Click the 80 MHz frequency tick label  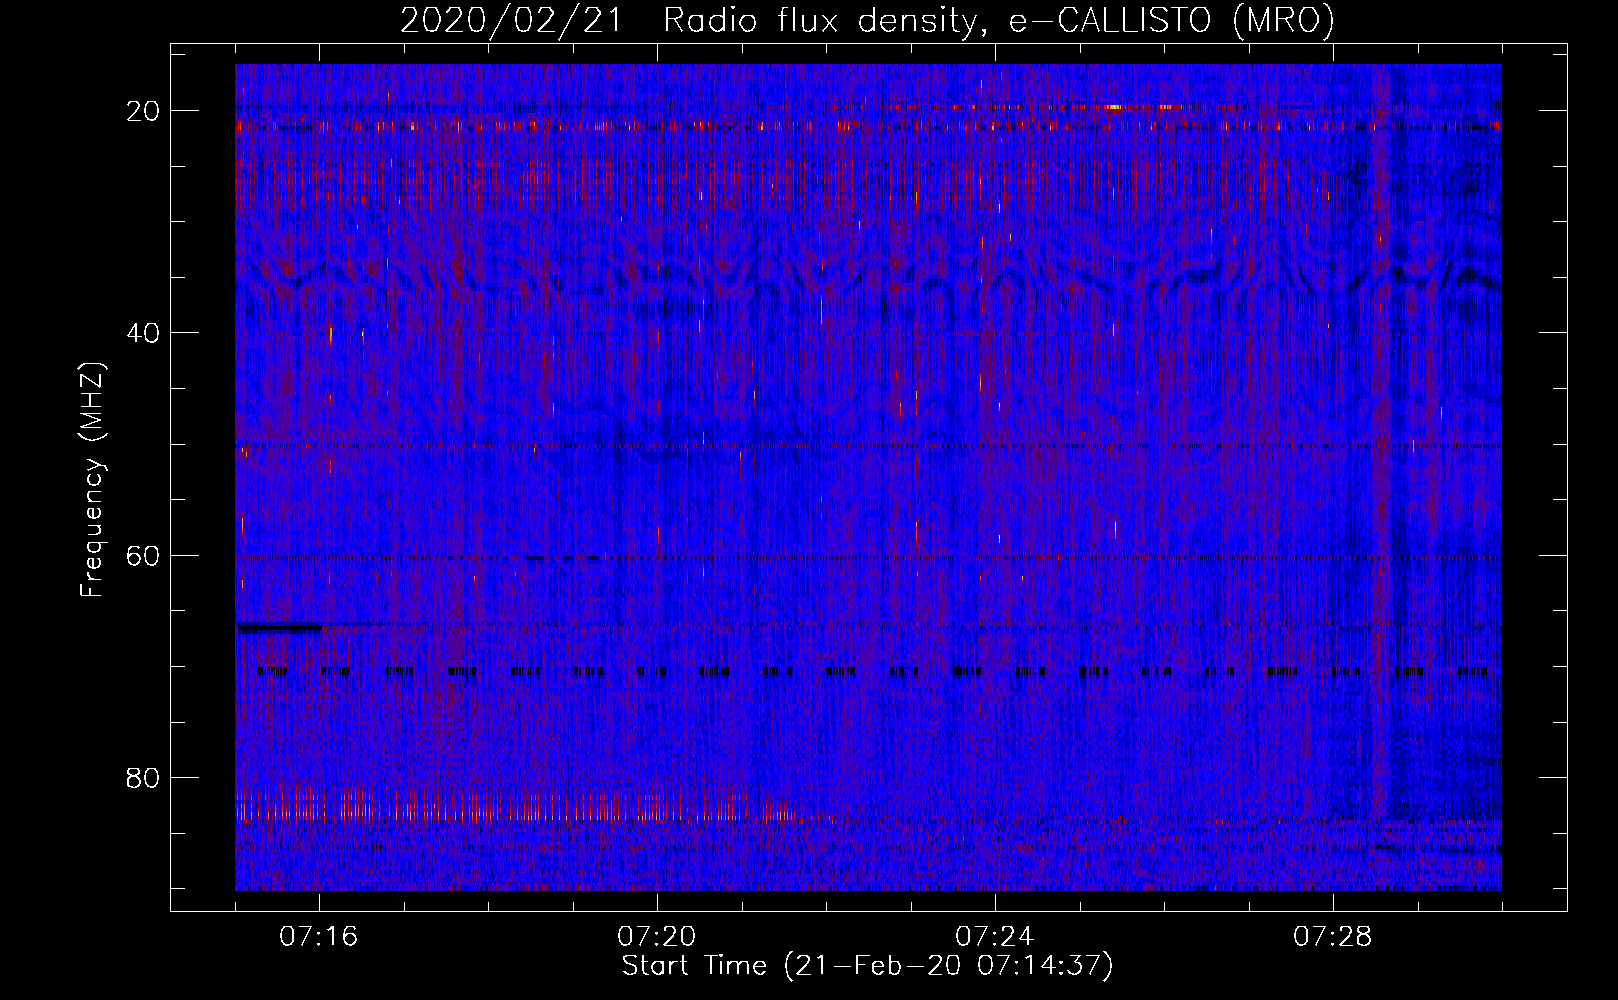coord(144,777)
